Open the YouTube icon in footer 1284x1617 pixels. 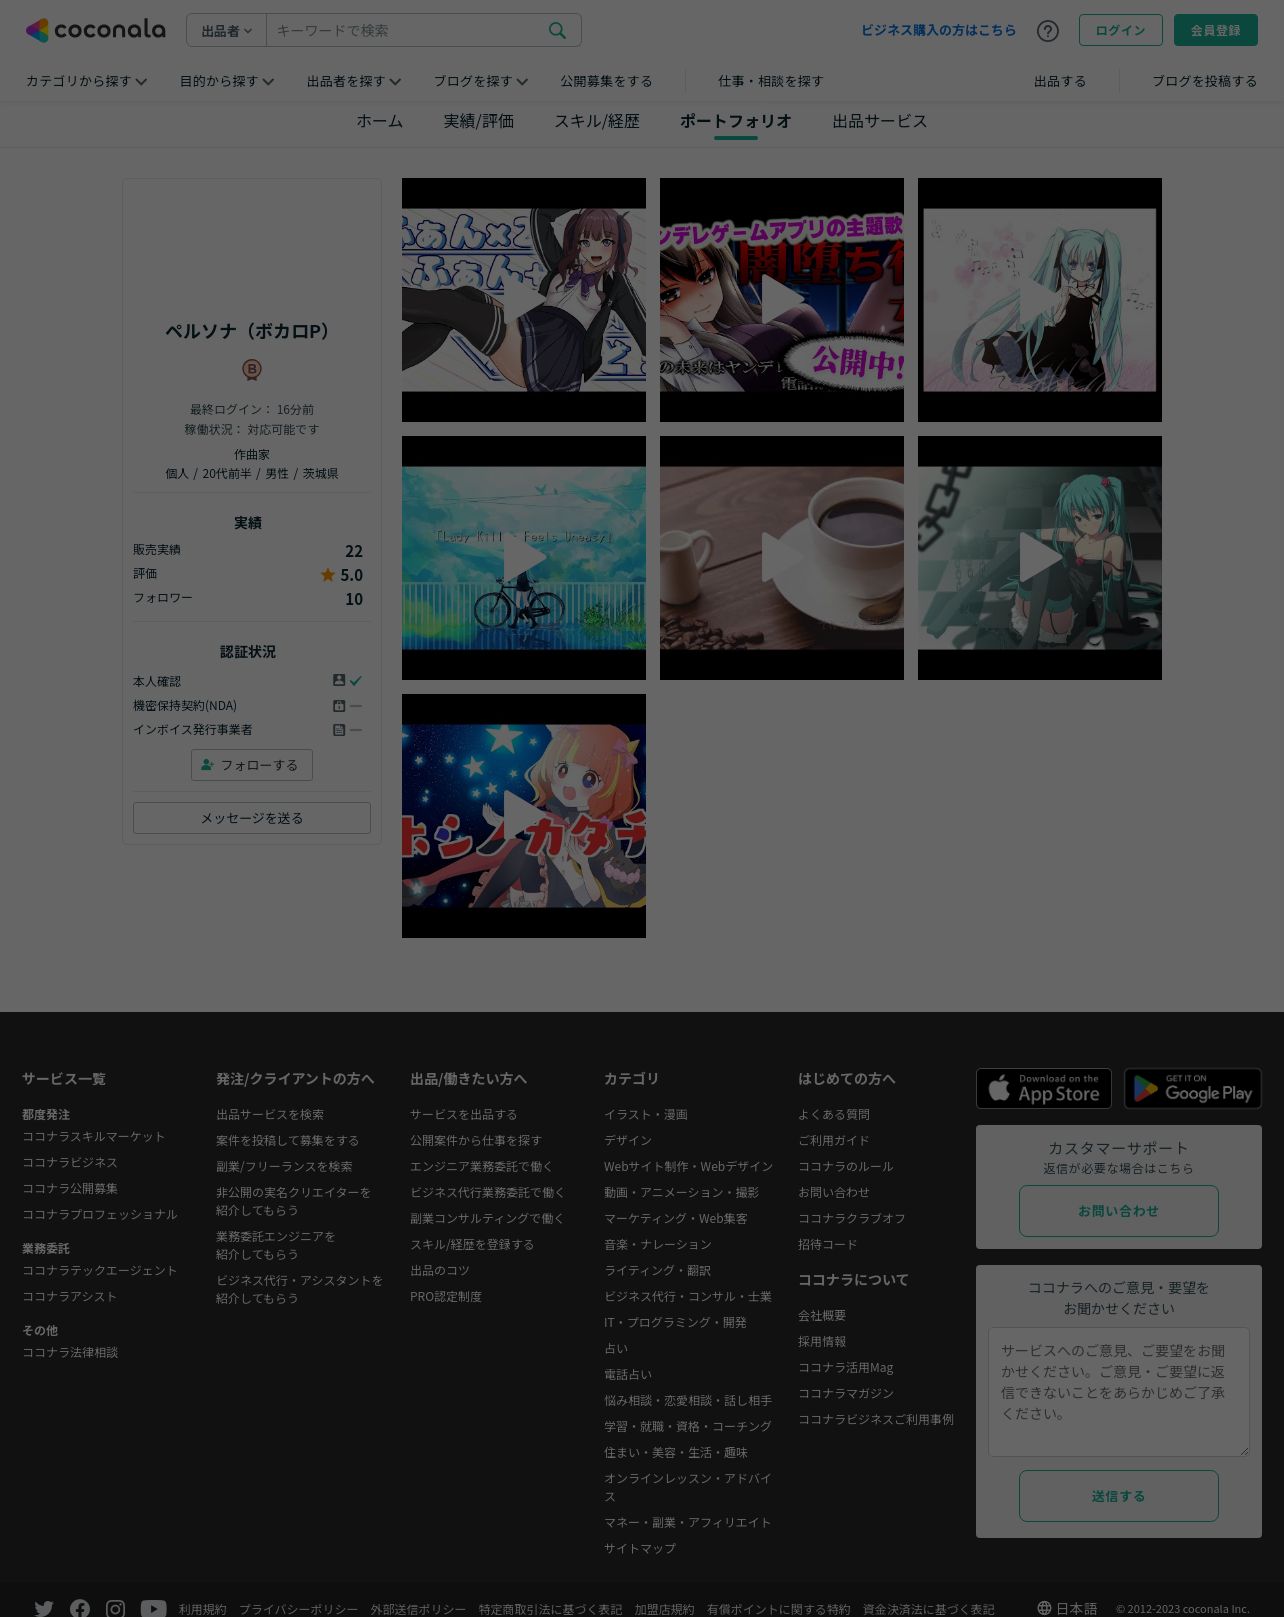[153, 1609]
